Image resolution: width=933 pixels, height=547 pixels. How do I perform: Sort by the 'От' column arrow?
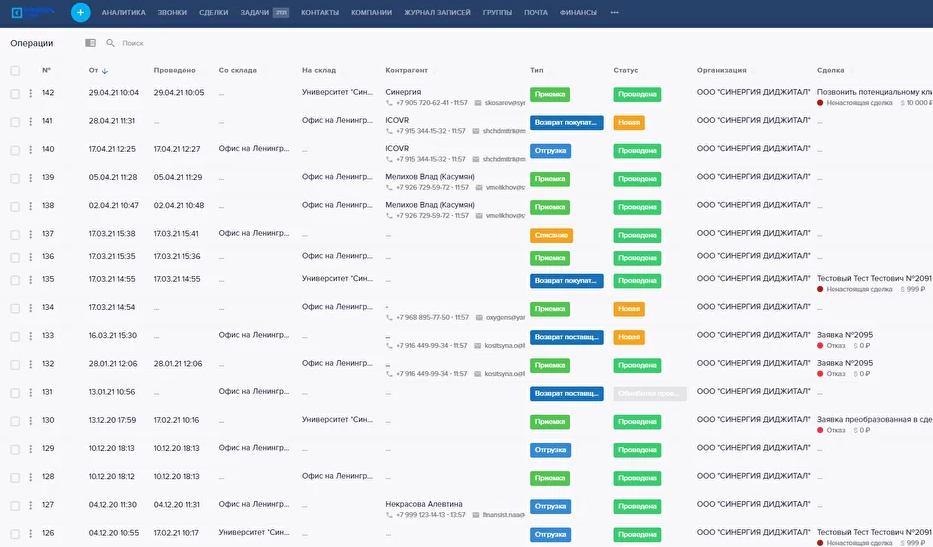[x=105, y=71]
